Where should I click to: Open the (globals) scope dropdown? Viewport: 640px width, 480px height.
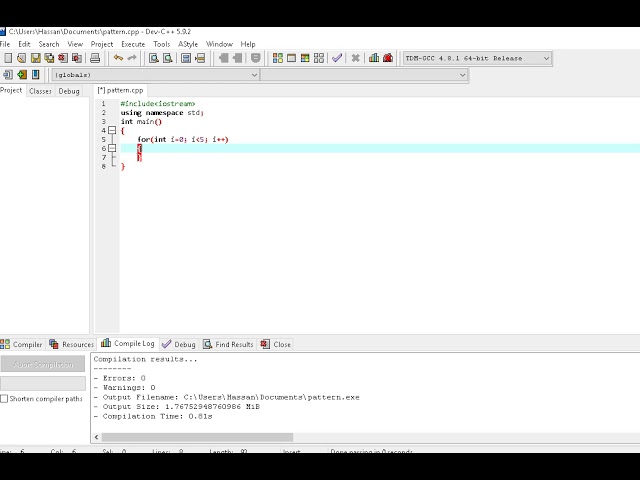tap(155, 75)
